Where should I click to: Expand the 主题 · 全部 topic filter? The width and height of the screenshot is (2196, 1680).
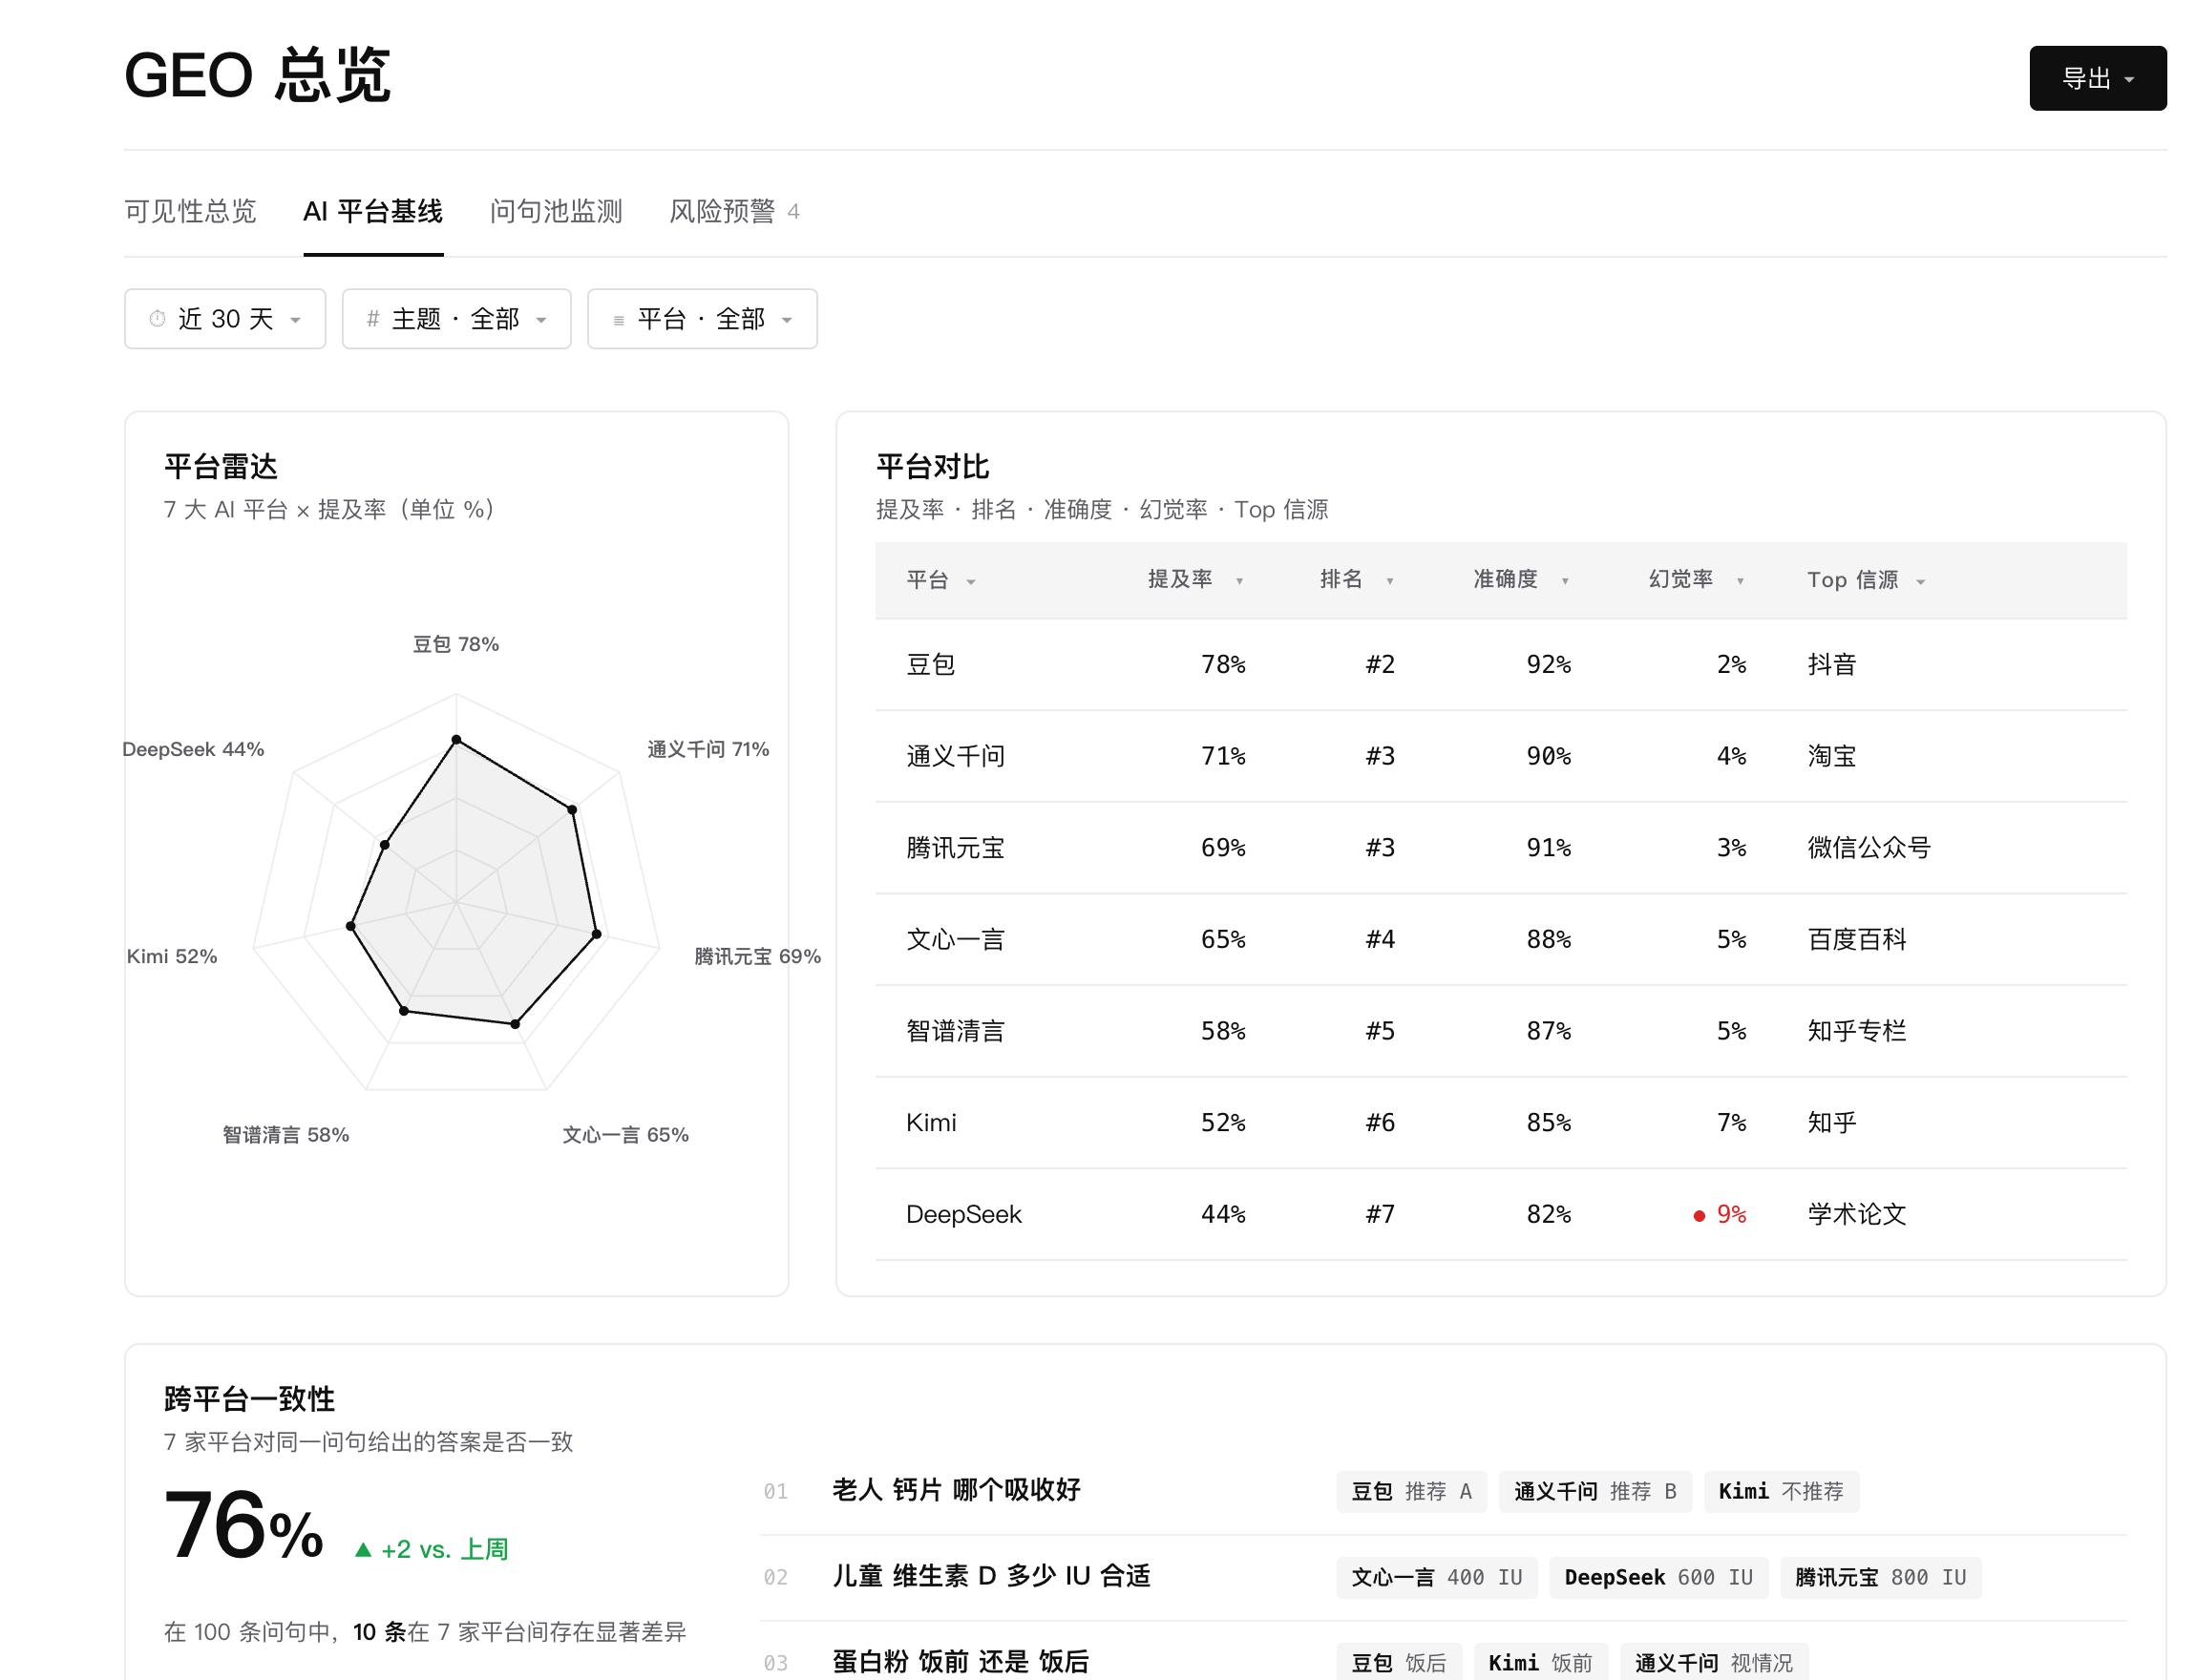[456, 319]
